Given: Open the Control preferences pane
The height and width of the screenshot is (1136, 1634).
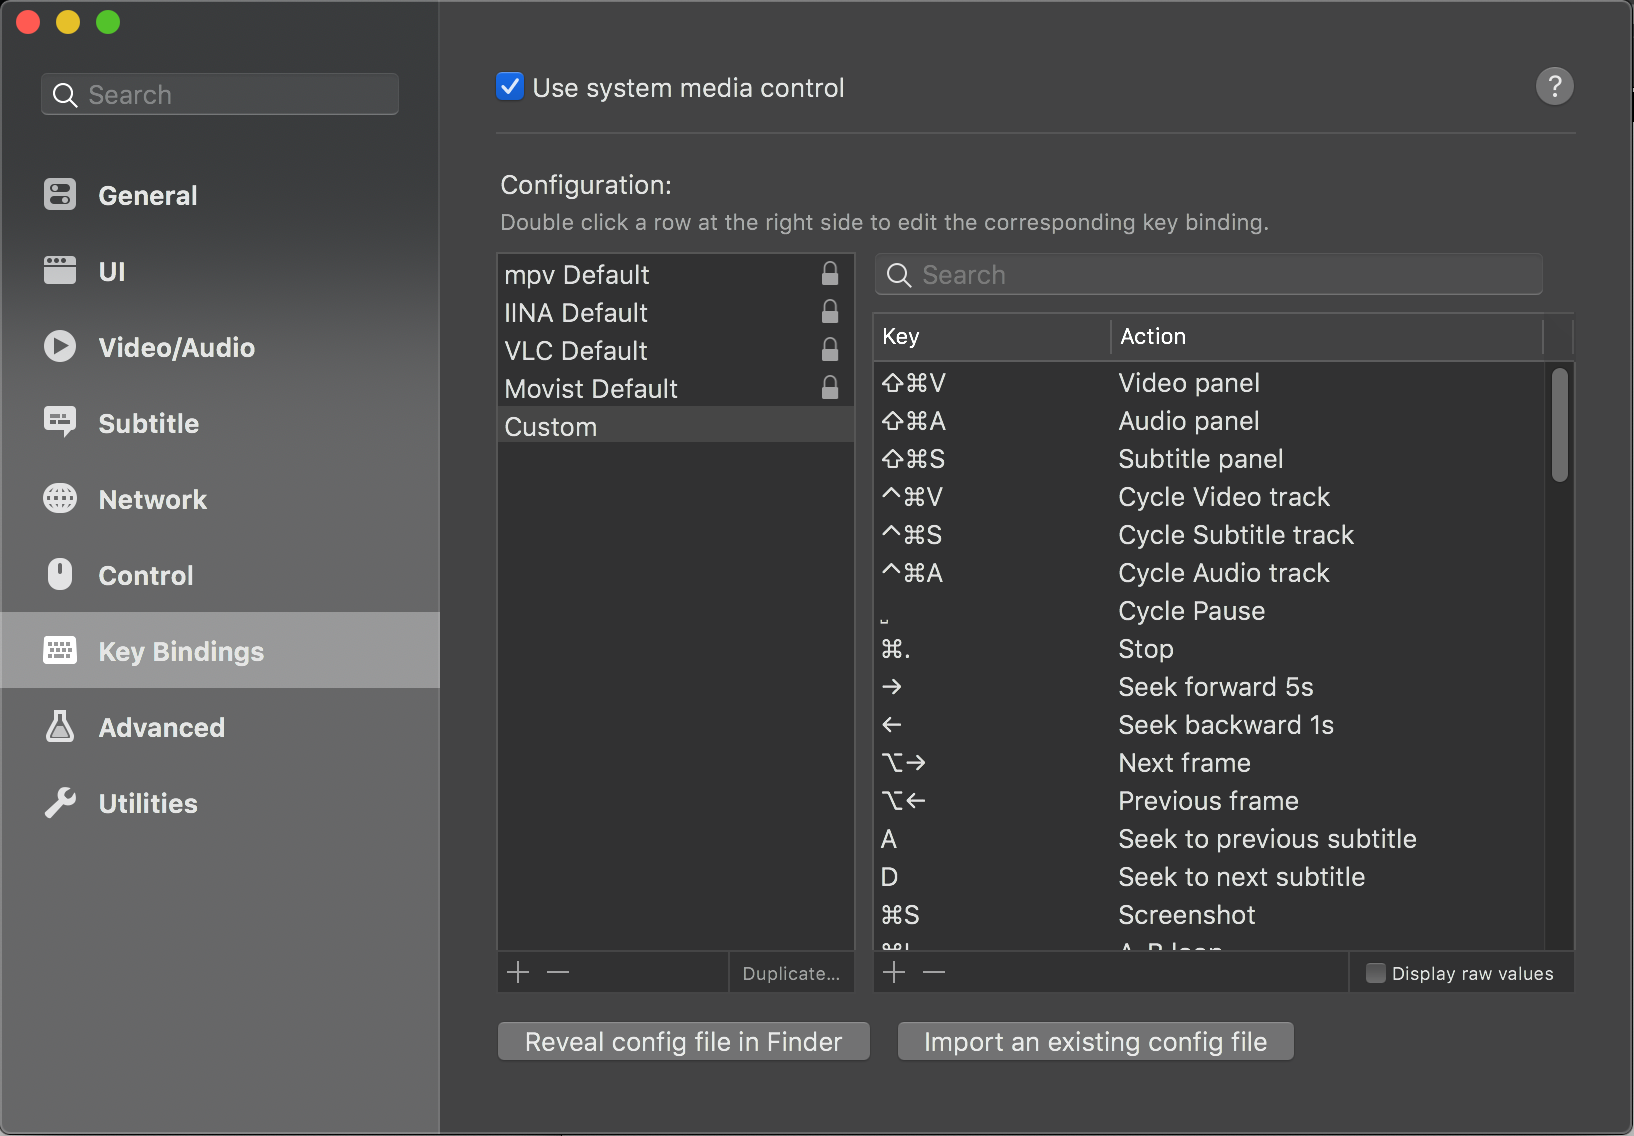Looking at the screenshot, I should [145, 576].
